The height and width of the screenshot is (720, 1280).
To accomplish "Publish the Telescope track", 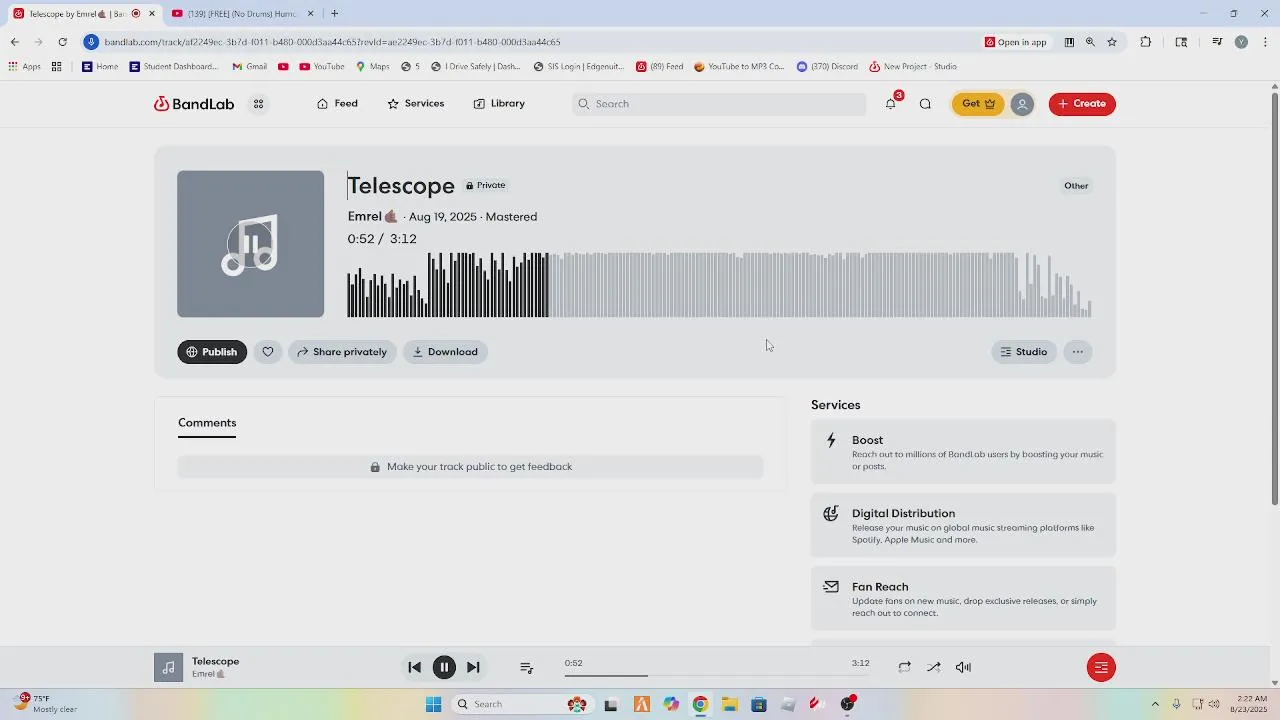I will pyautogui.click(x=212, y=352).
